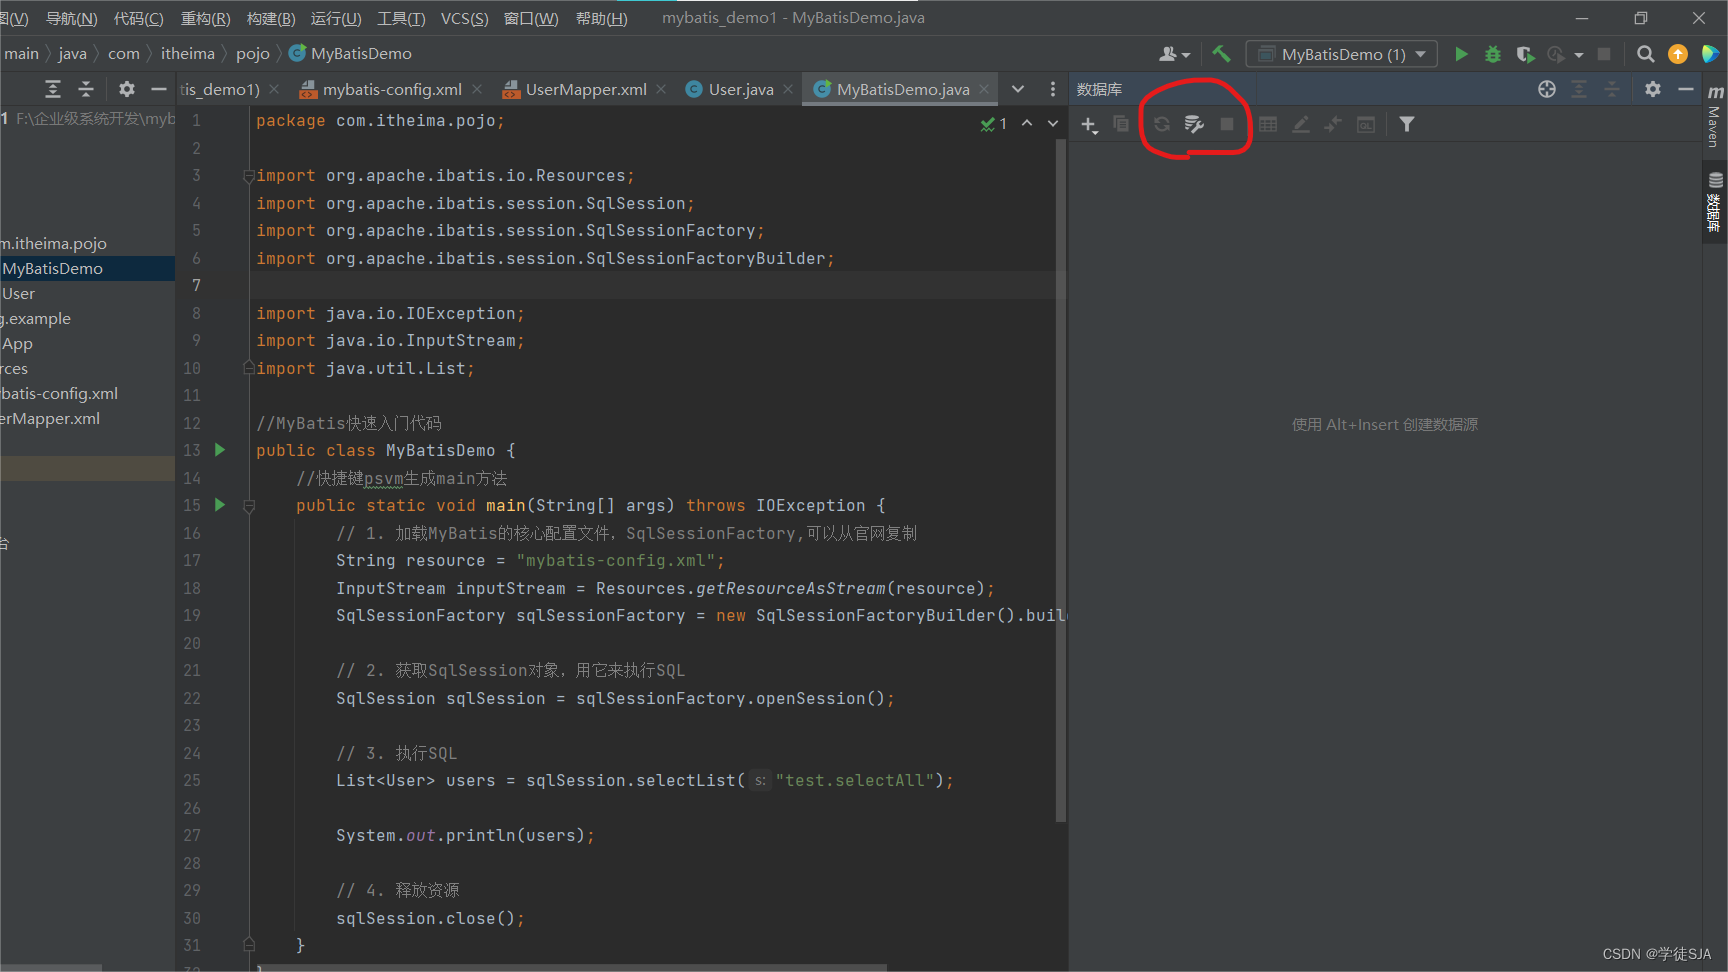This screenshot has width=1728, height=972.
Task: Open editor tabs more options menu
Action: click(x=1052, y=89)
